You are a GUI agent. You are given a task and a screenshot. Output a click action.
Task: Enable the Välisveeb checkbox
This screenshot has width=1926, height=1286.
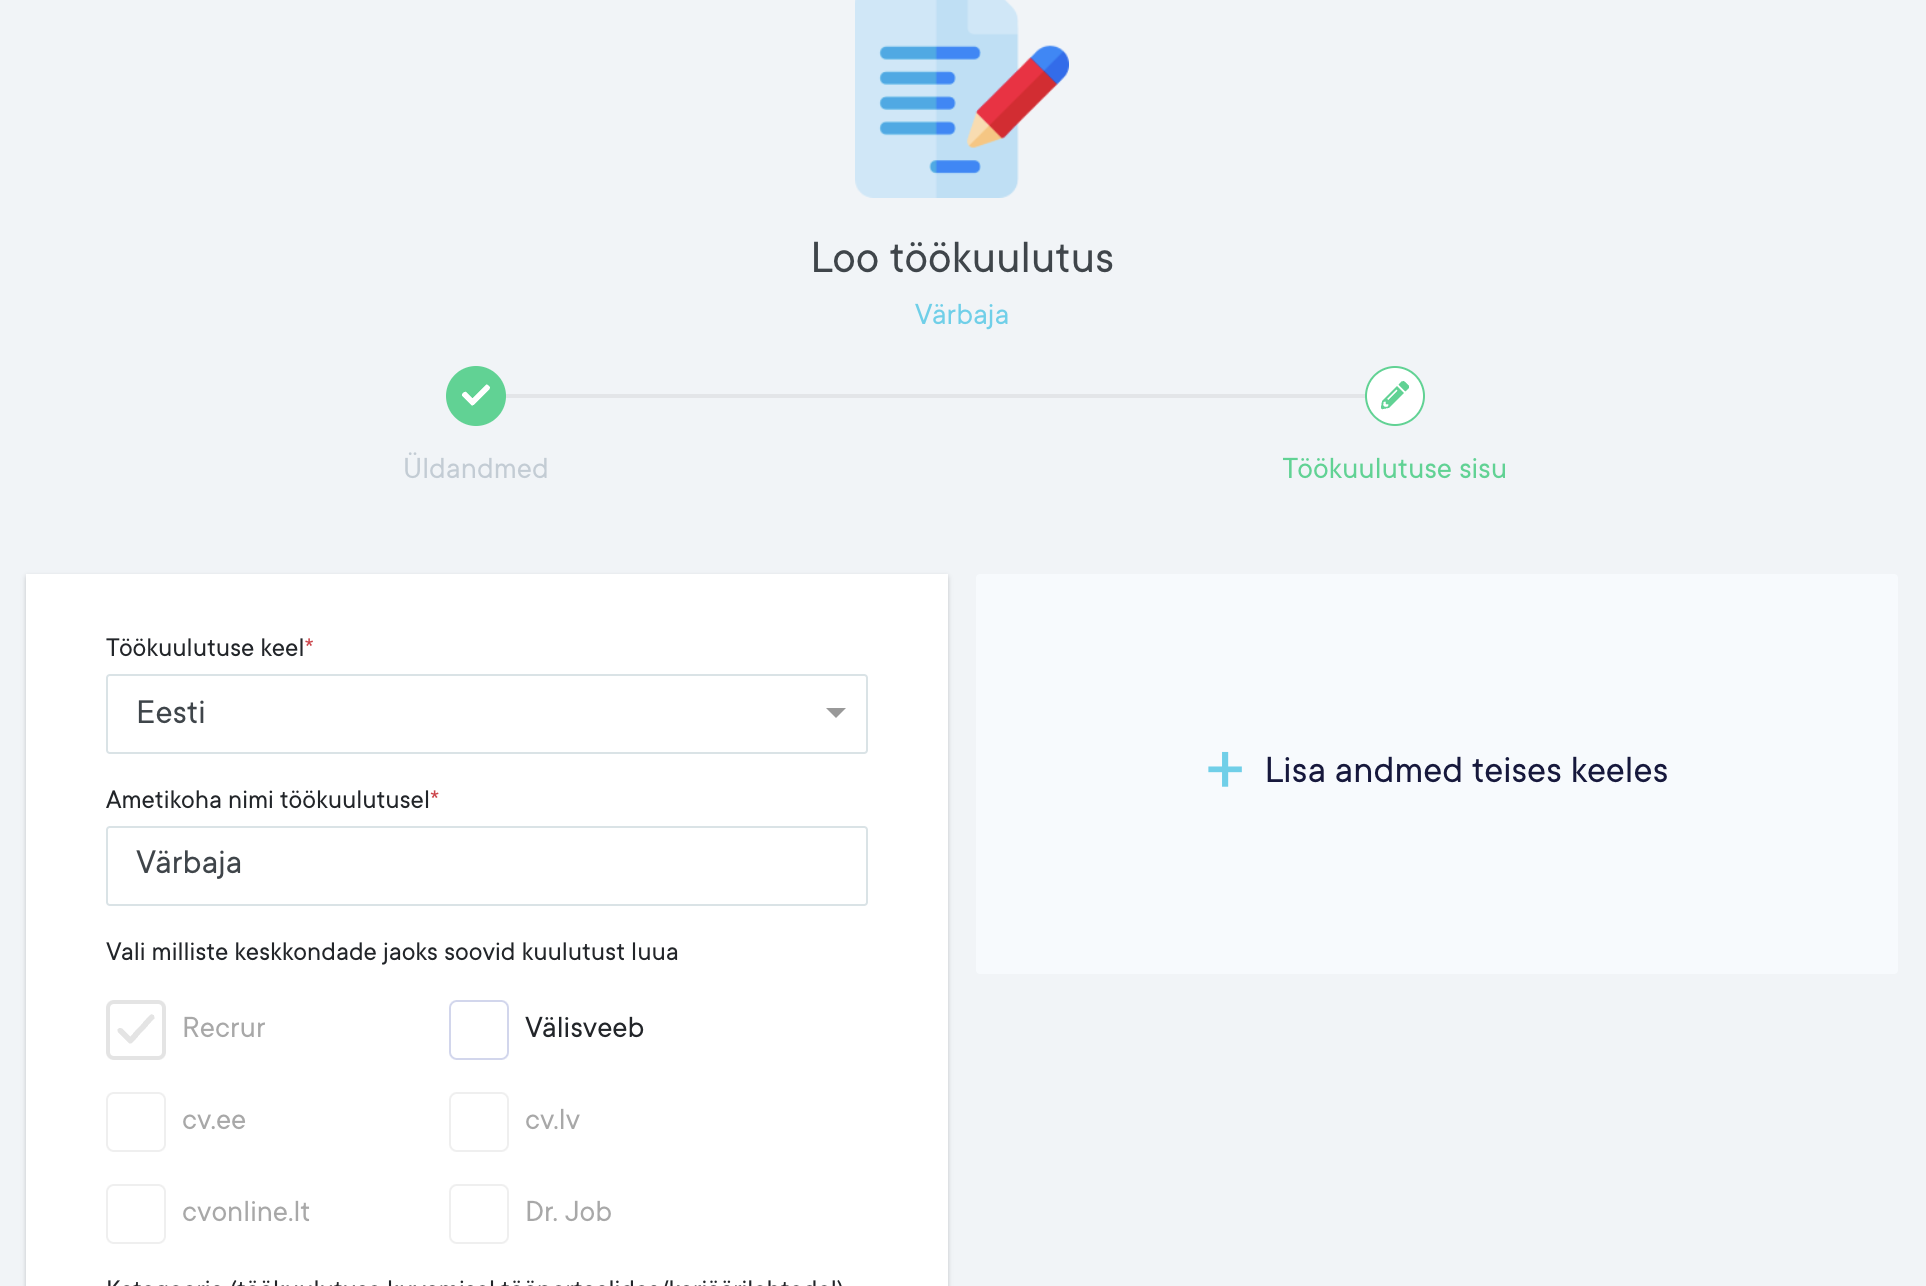[x=479, y=1029]
